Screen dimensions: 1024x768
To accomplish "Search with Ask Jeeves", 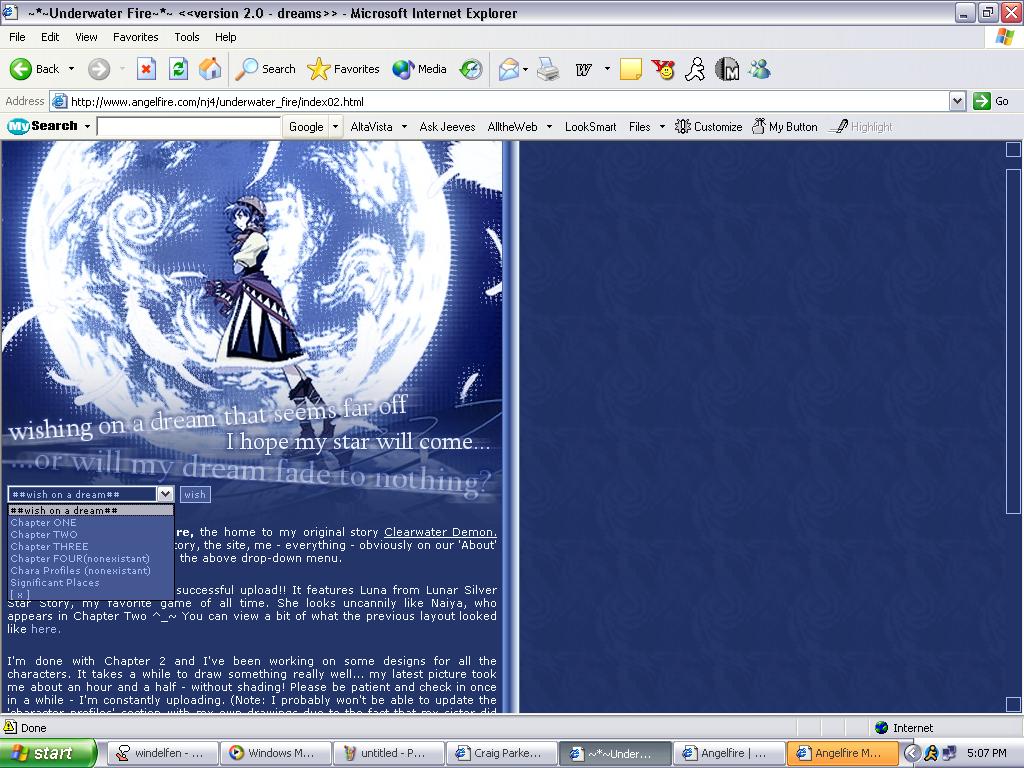I will (x=447, y=127).
